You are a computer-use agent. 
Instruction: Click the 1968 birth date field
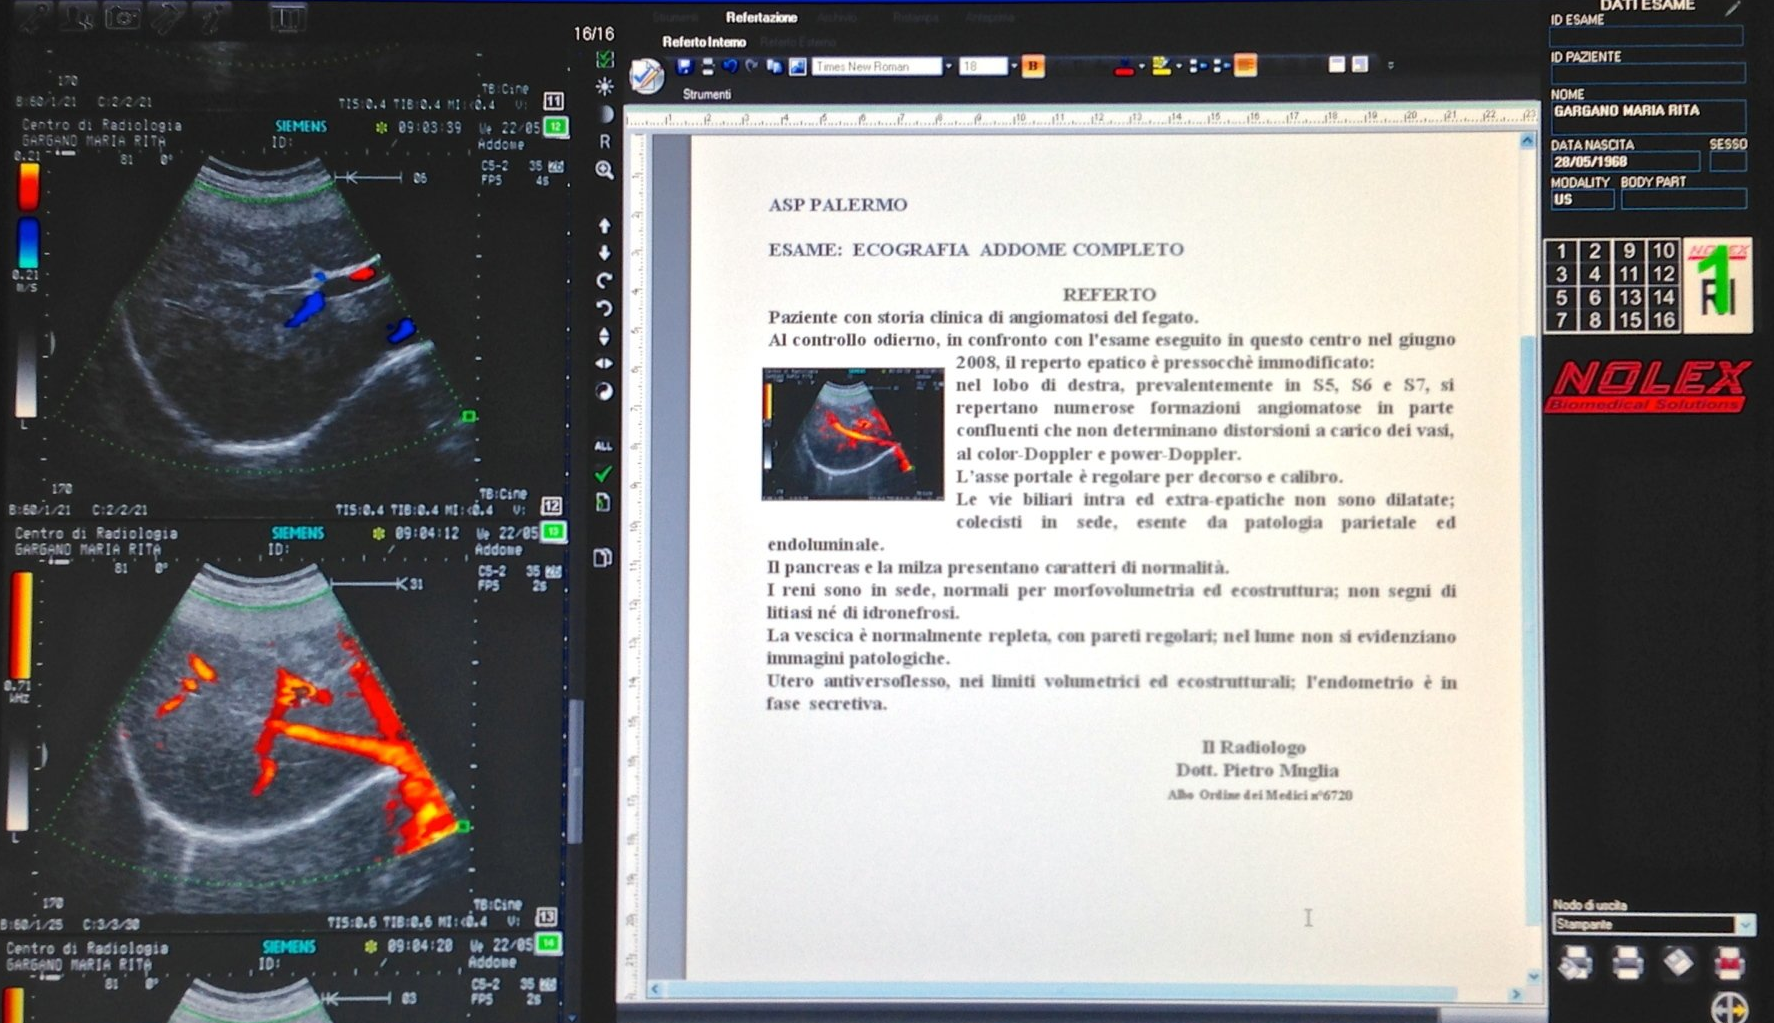[1624, 162]
